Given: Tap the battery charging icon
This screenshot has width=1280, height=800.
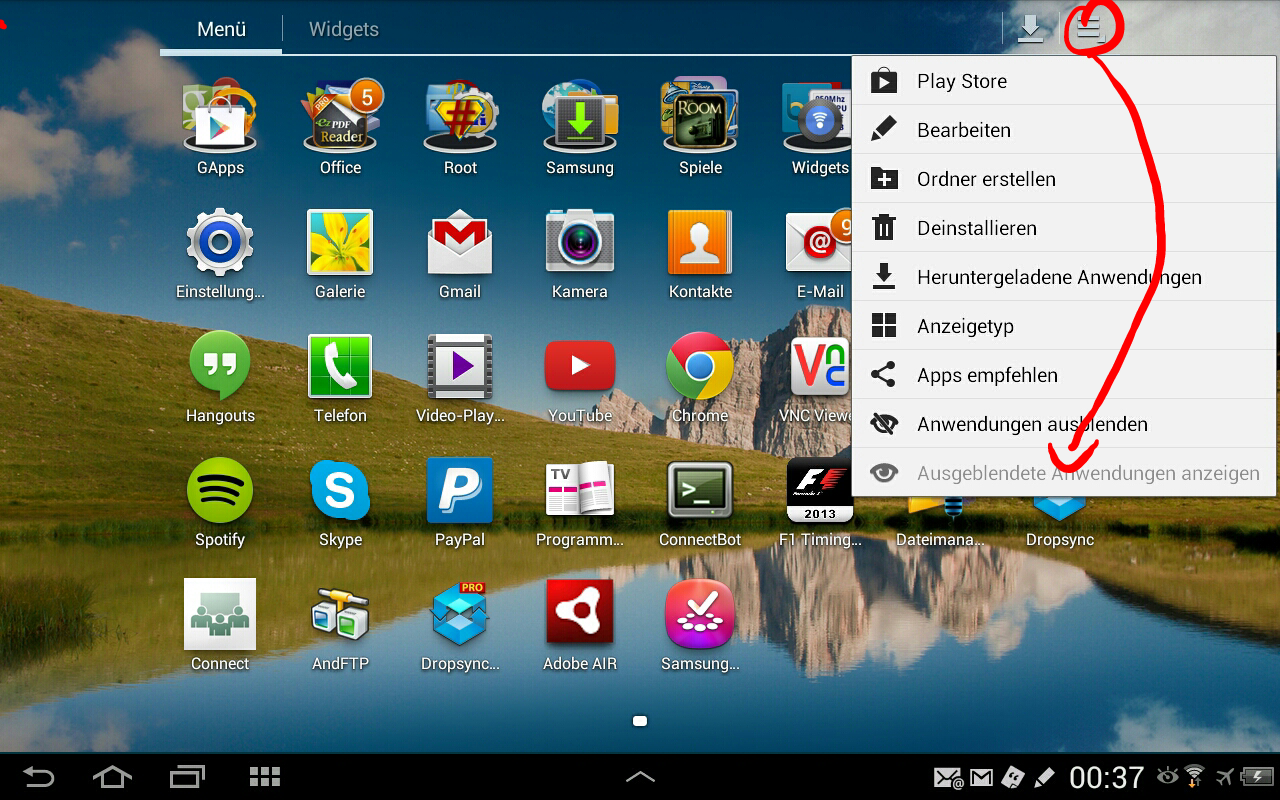Looking at the screenshot, I should [x=1257, y=777].
